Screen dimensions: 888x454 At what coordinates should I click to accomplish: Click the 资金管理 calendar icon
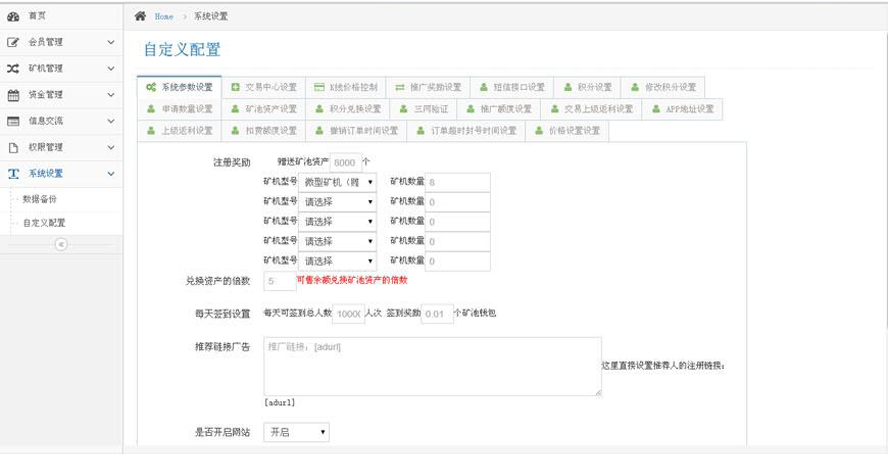click(x=13, y=95)
